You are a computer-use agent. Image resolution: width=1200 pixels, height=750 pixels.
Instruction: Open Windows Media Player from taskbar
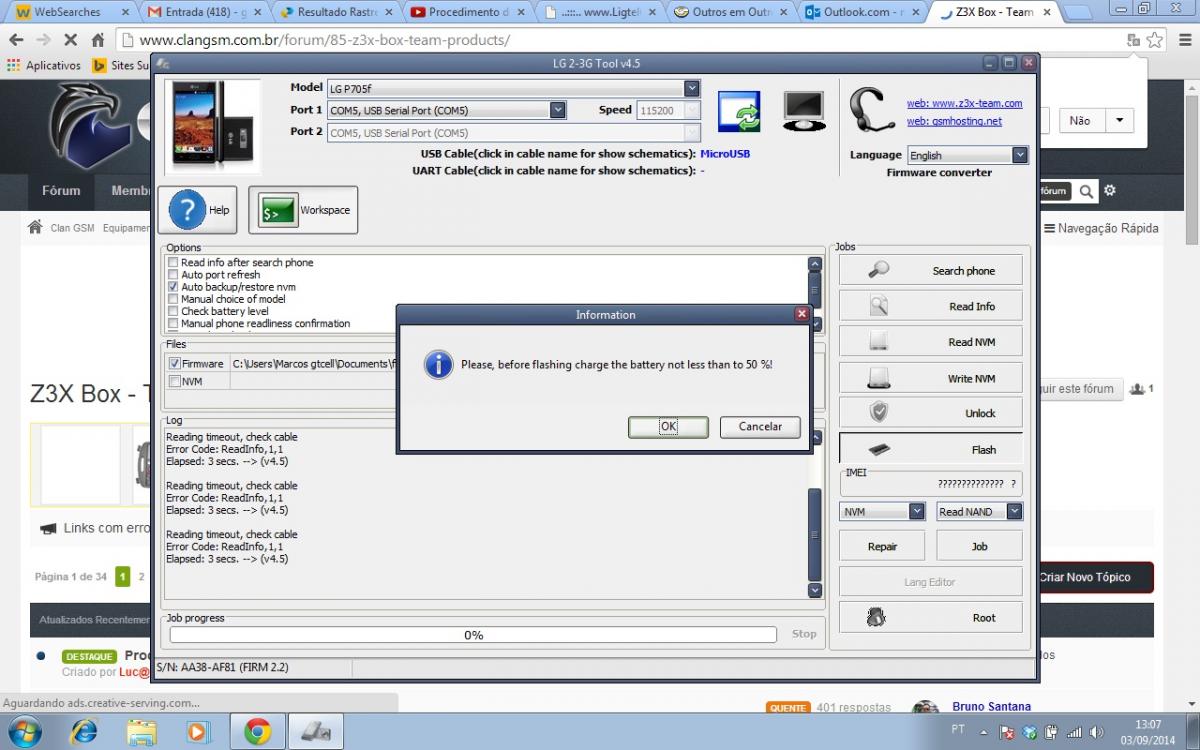click(x=198, y=732)
